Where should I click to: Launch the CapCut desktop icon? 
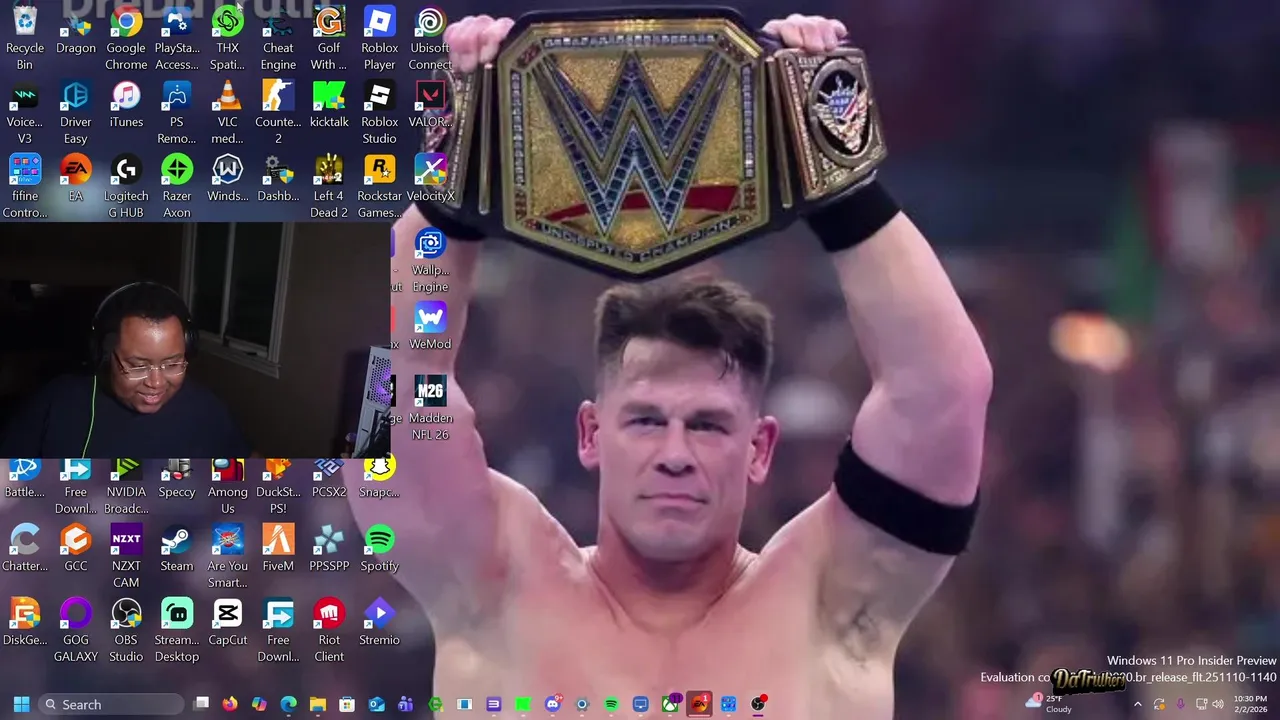pos(227,623)
